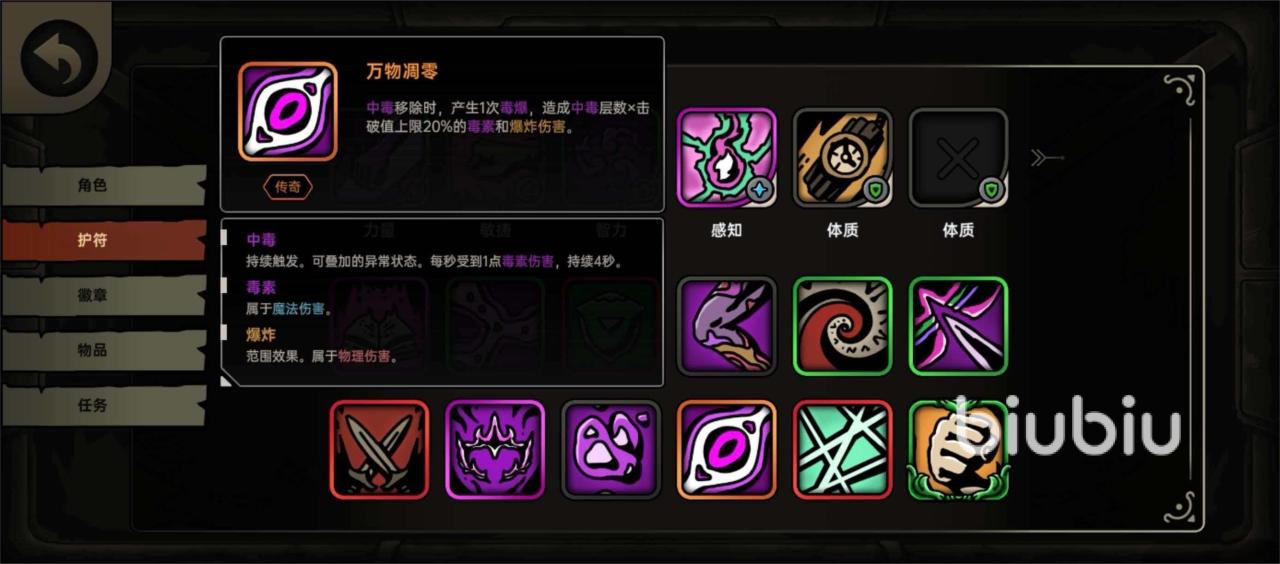Select the purple blob face amulet

[611, 449]
